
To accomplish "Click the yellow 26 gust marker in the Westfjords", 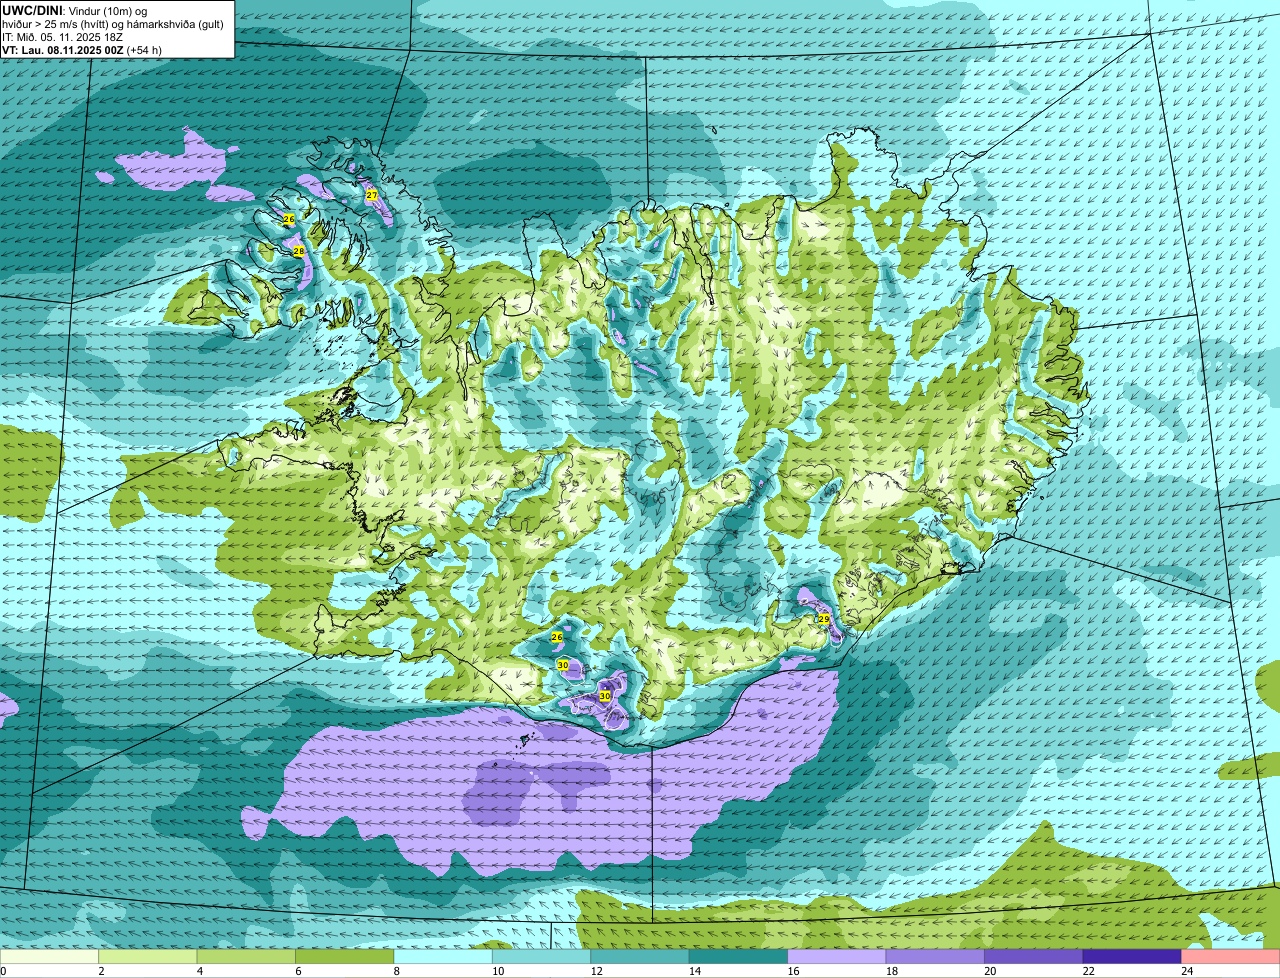I will pos(288,219).
